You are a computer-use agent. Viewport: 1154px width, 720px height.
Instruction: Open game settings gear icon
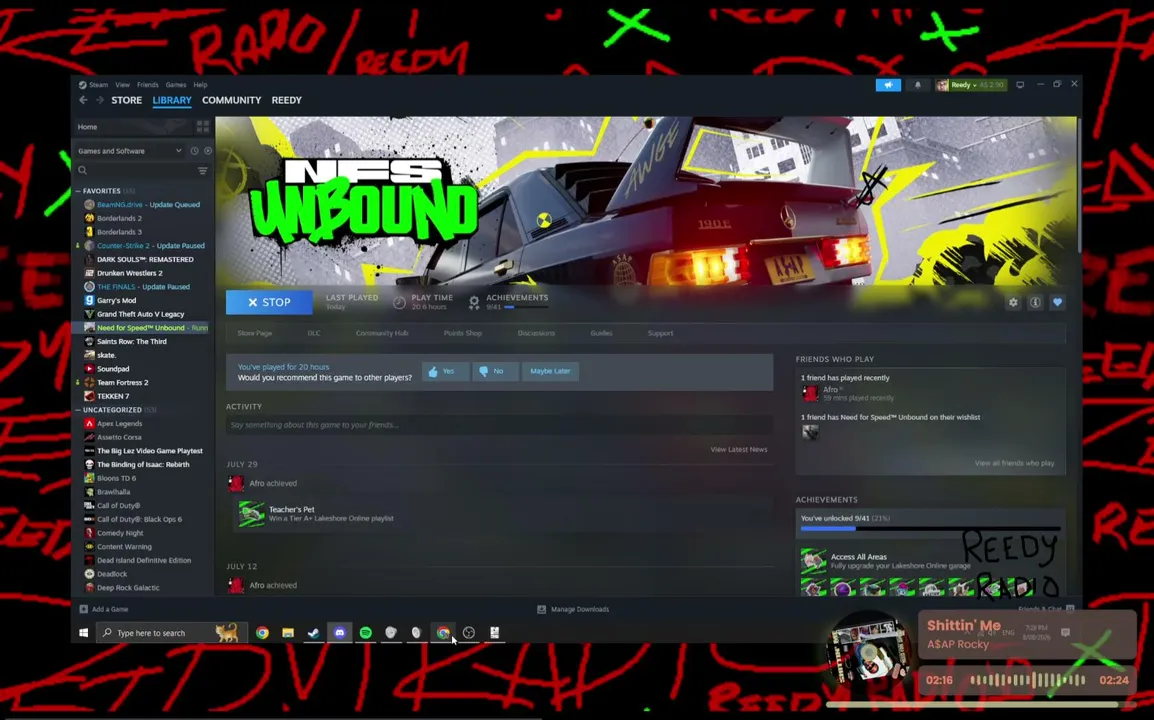(1013, 303)
